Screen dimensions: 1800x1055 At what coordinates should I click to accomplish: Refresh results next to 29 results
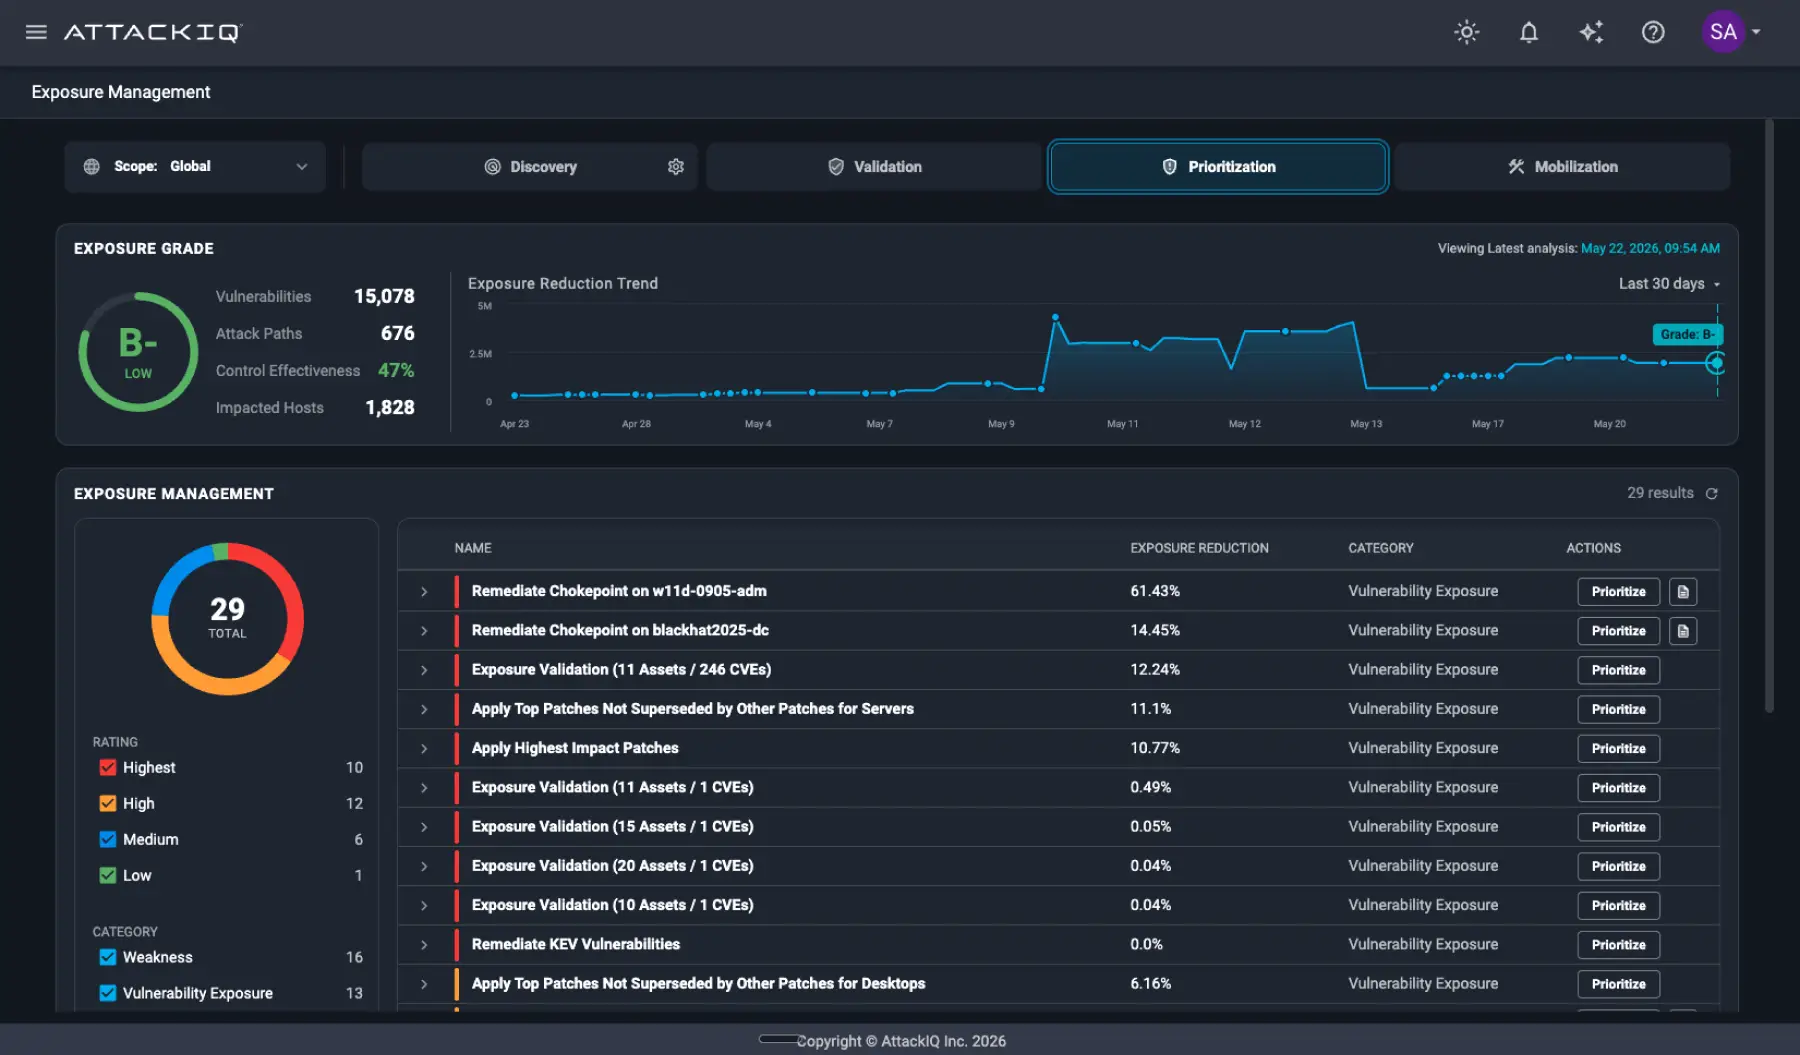pyautogui.click(x=1711, y=494)
